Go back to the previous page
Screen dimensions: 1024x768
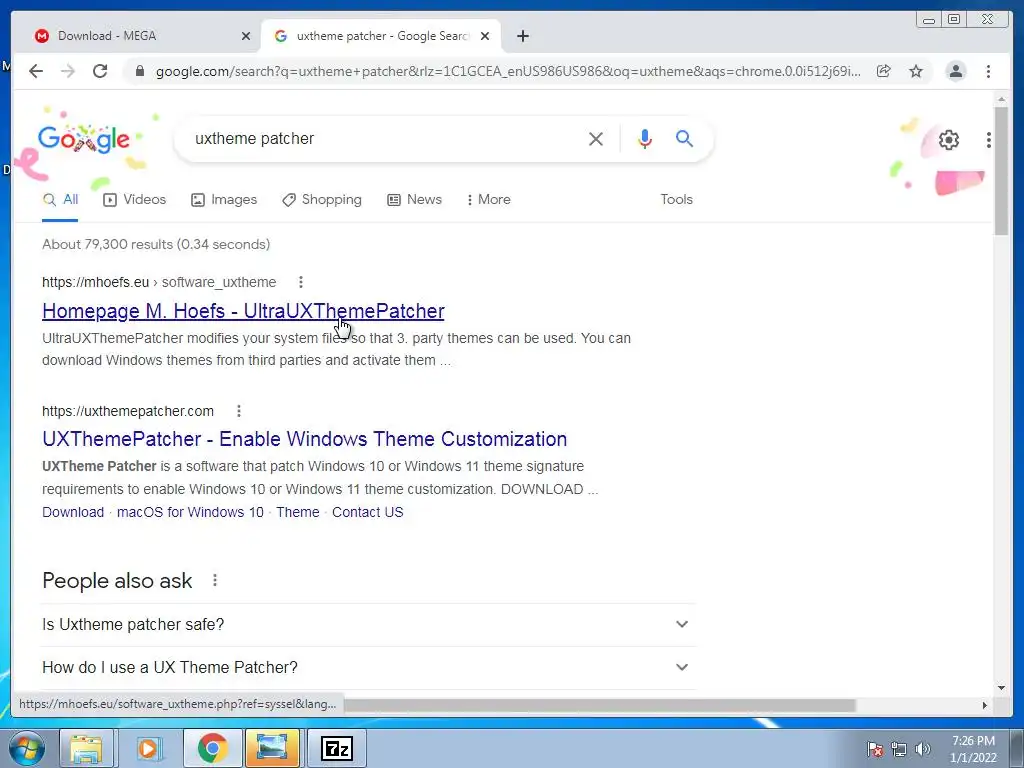pos(36,71)
